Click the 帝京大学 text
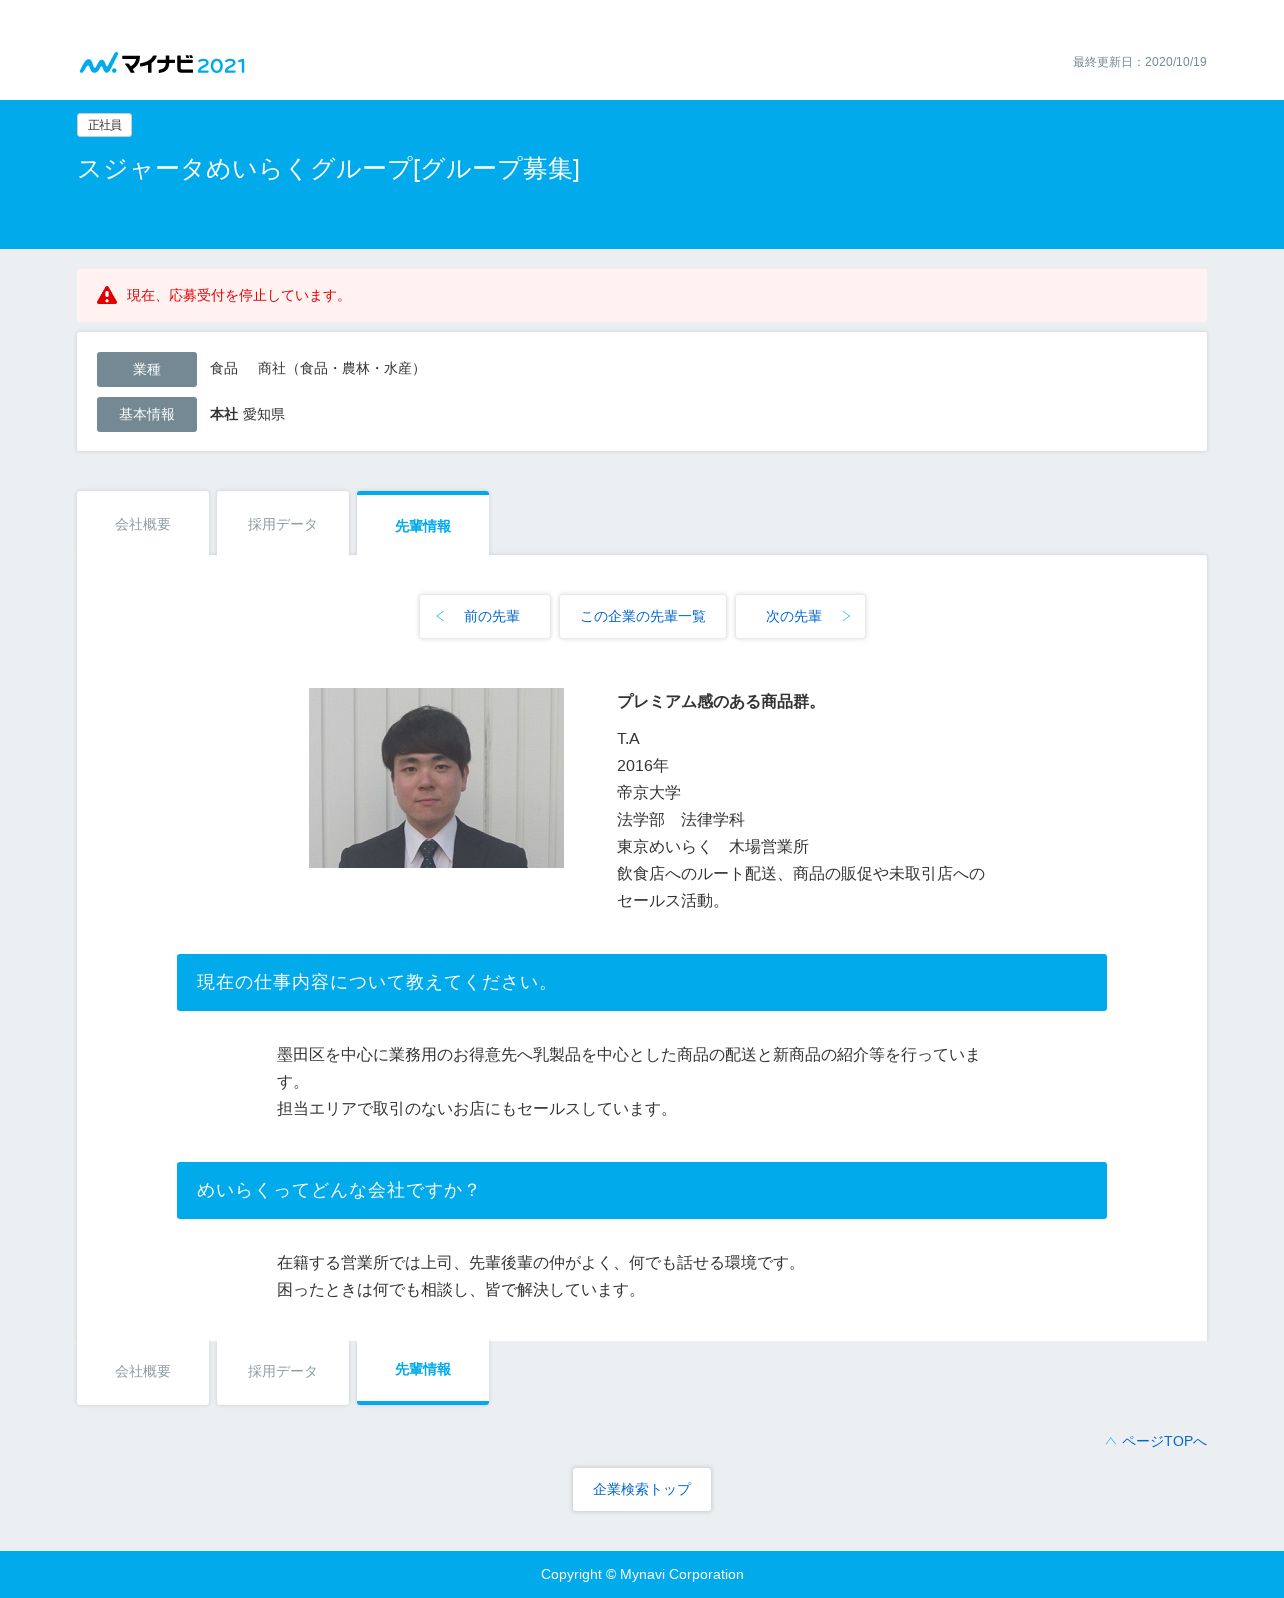Image resolution: width=1284 pixels, height=1598 pixels. tap(649, 793)
